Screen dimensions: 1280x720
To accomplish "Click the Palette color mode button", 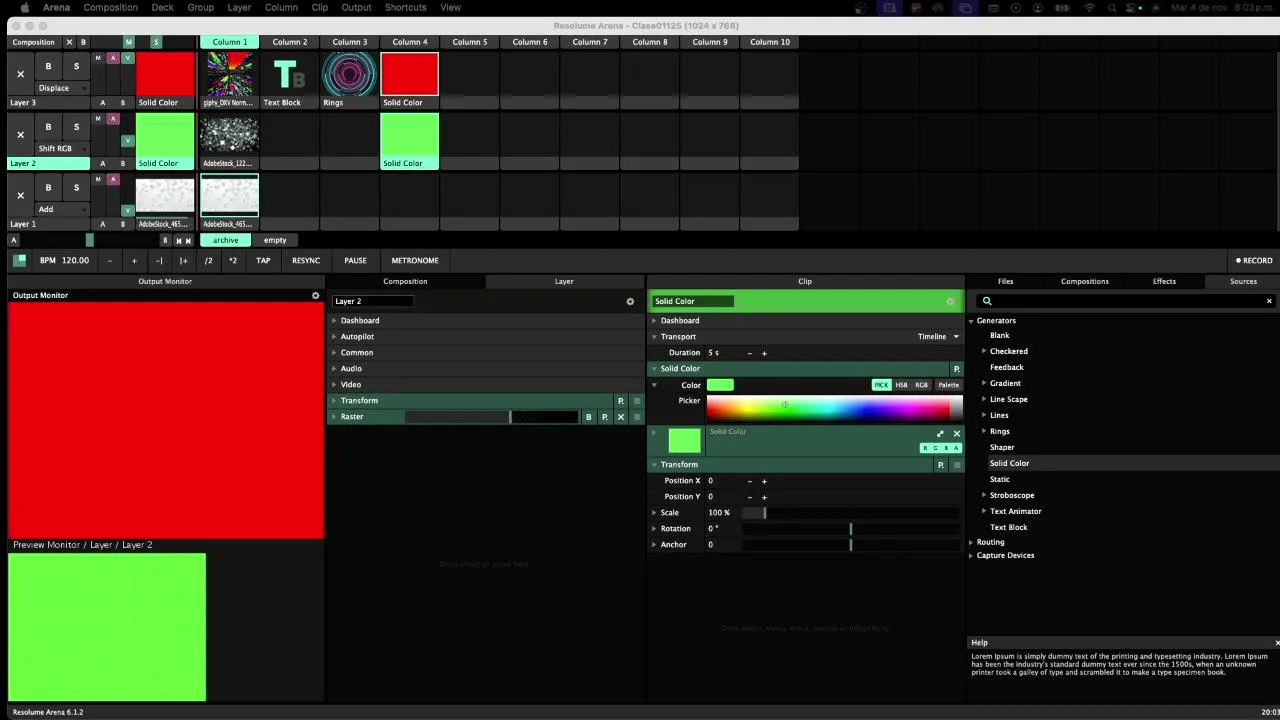I will pyautogui.click(x=948, y=385).
